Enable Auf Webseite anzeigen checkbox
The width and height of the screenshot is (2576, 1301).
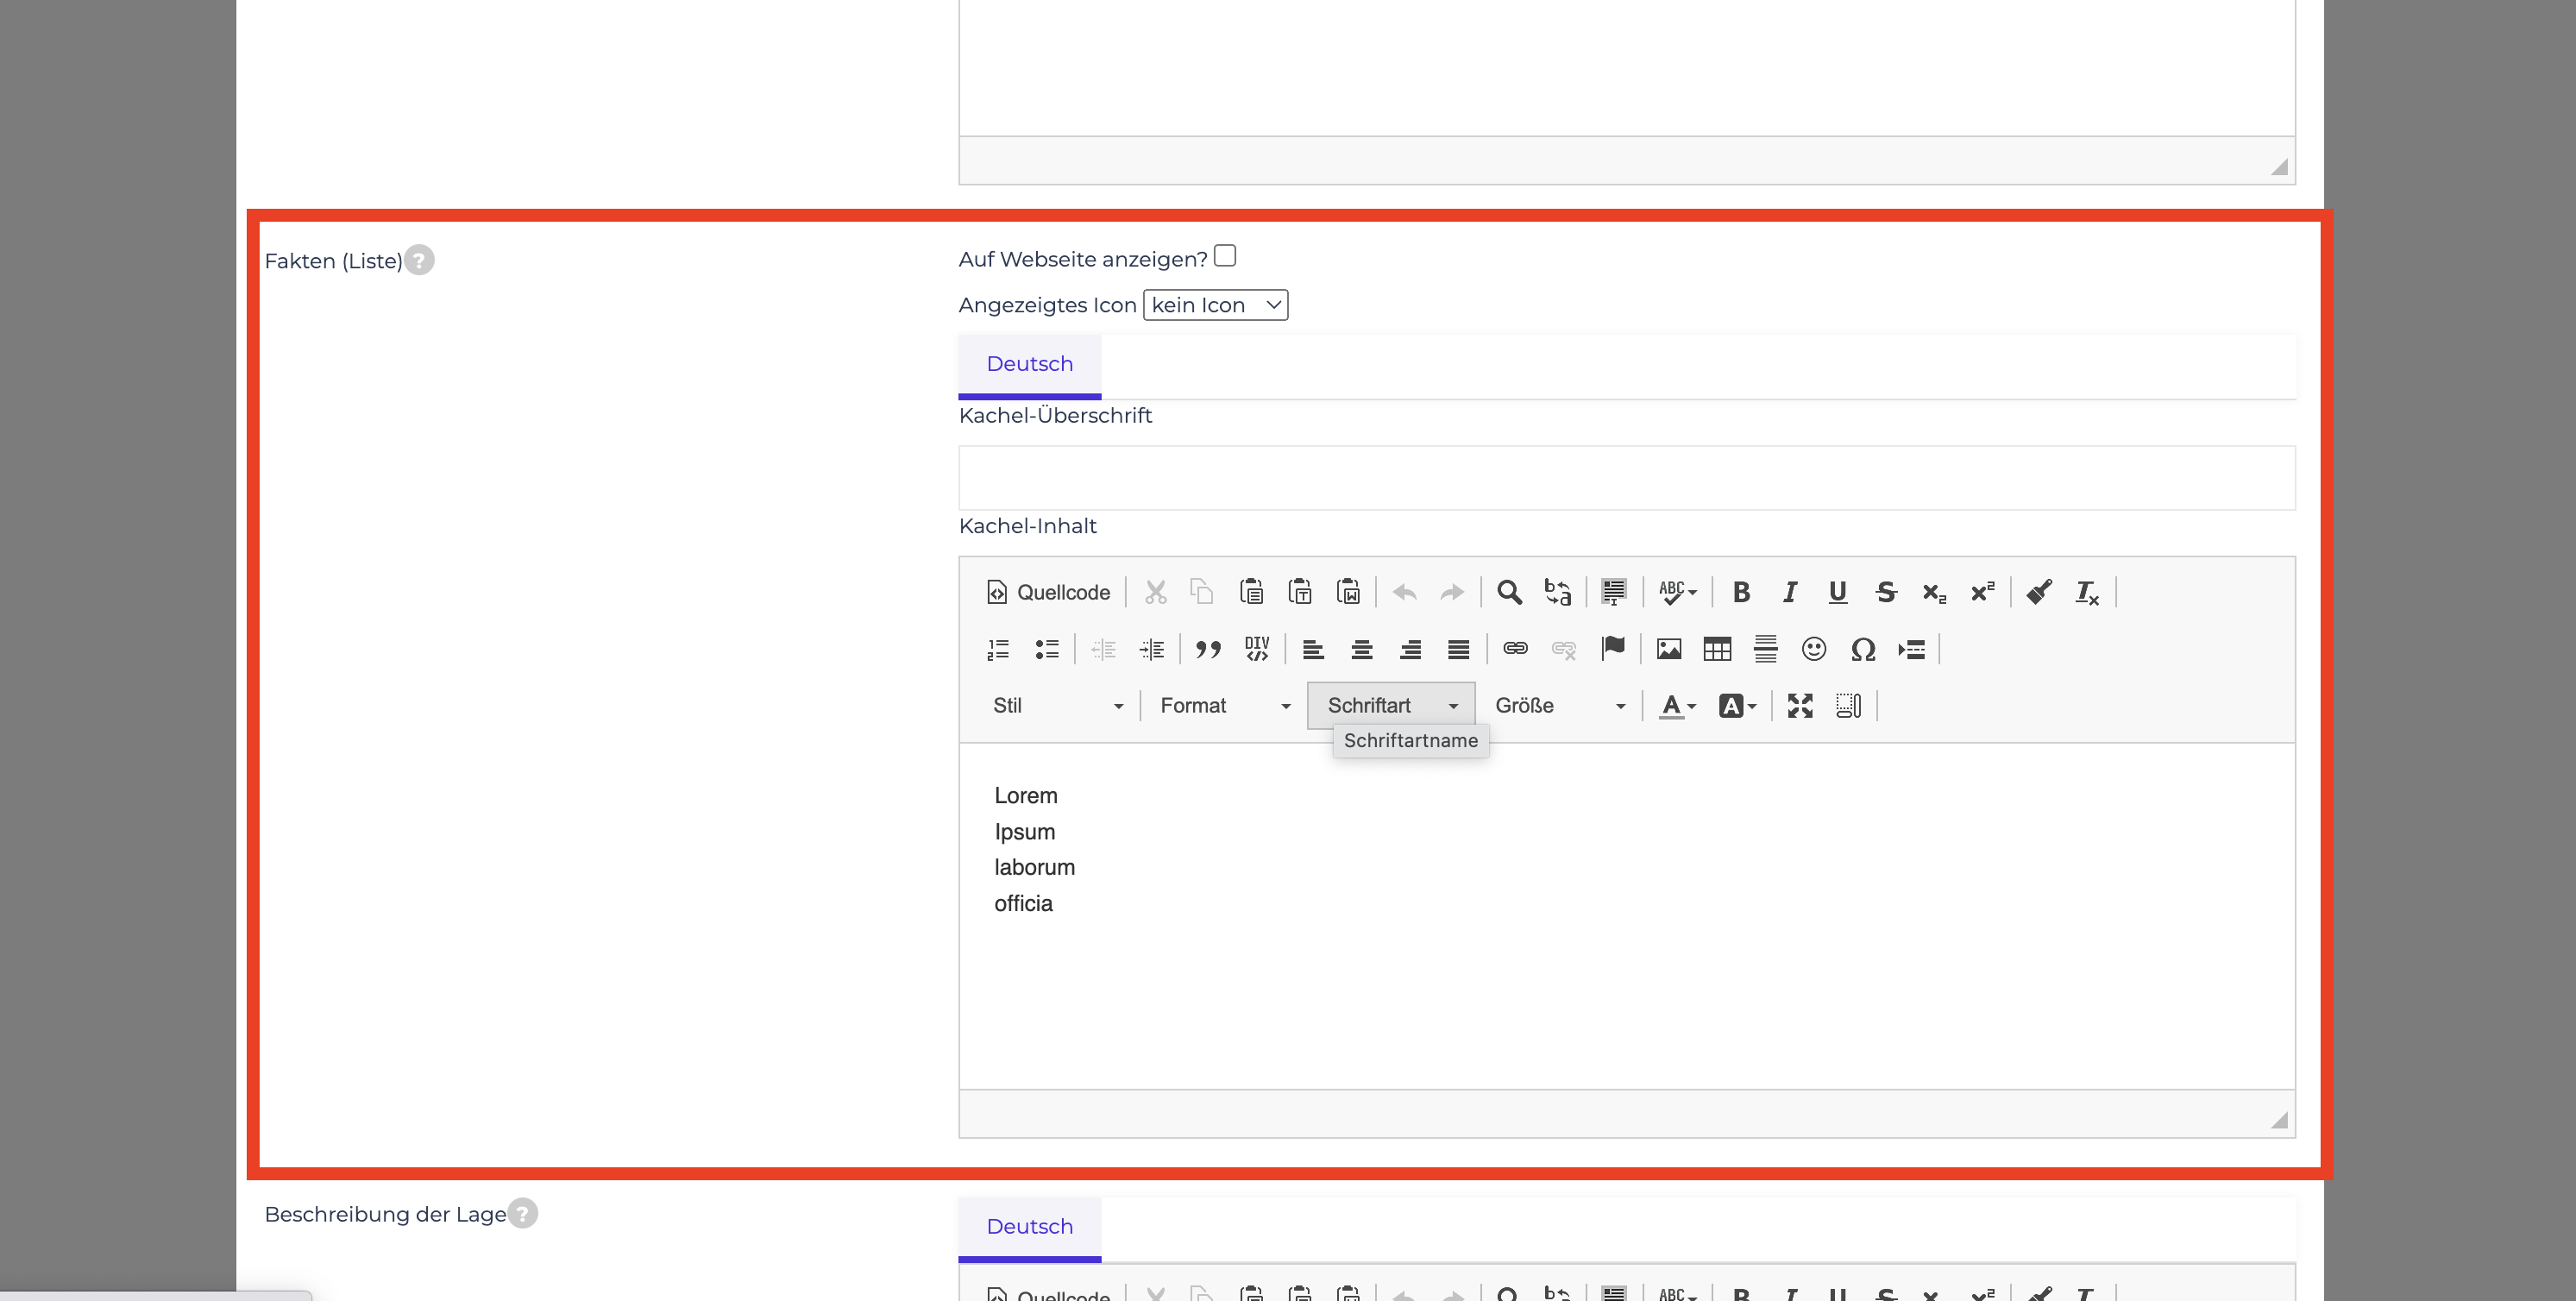[1225, 256]
